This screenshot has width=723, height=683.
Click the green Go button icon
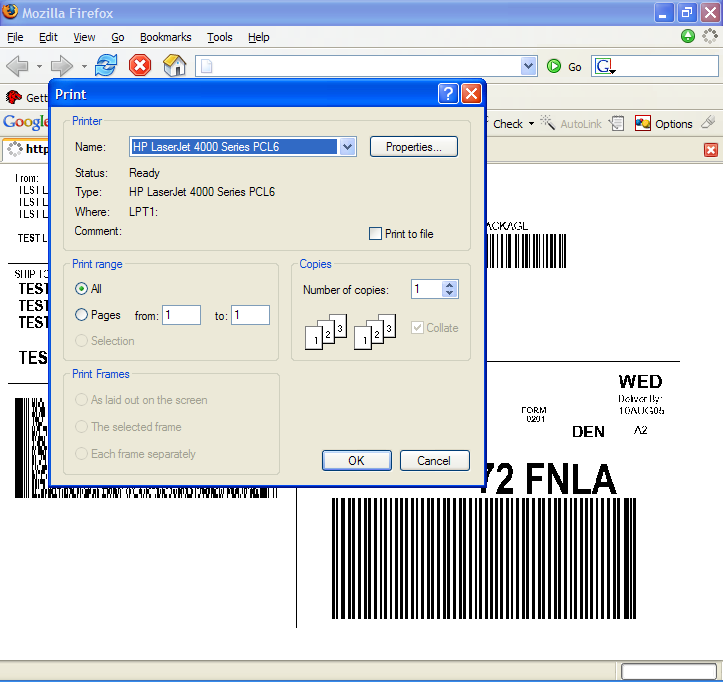pyautogui.click(x=554, y=67)
